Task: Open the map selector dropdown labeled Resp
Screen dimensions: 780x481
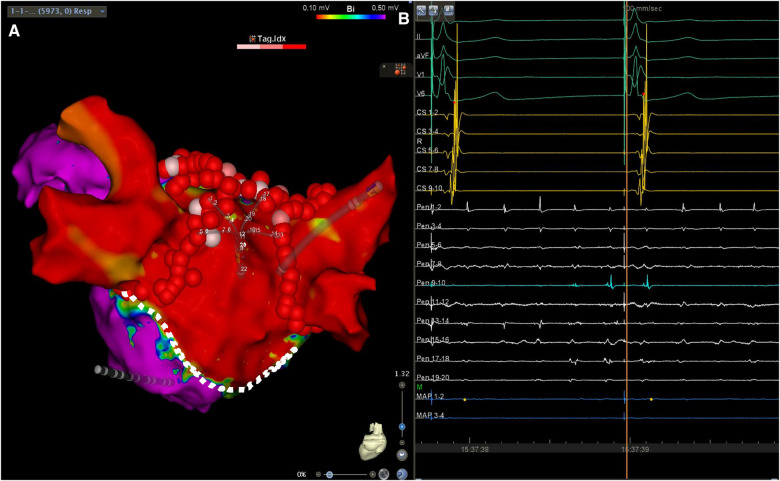Action: pos(56,10)
